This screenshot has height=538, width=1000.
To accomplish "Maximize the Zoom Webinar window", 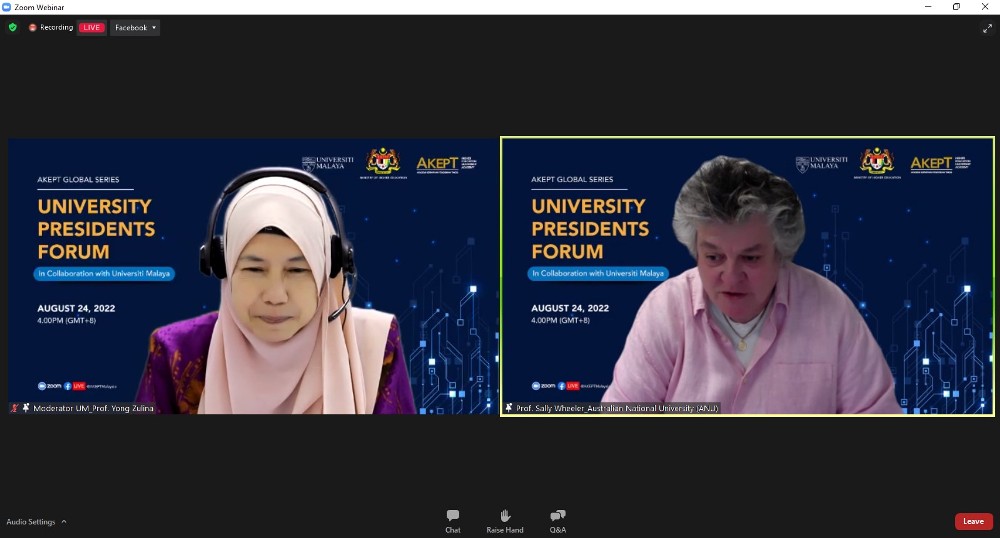I will click(956, 7).
